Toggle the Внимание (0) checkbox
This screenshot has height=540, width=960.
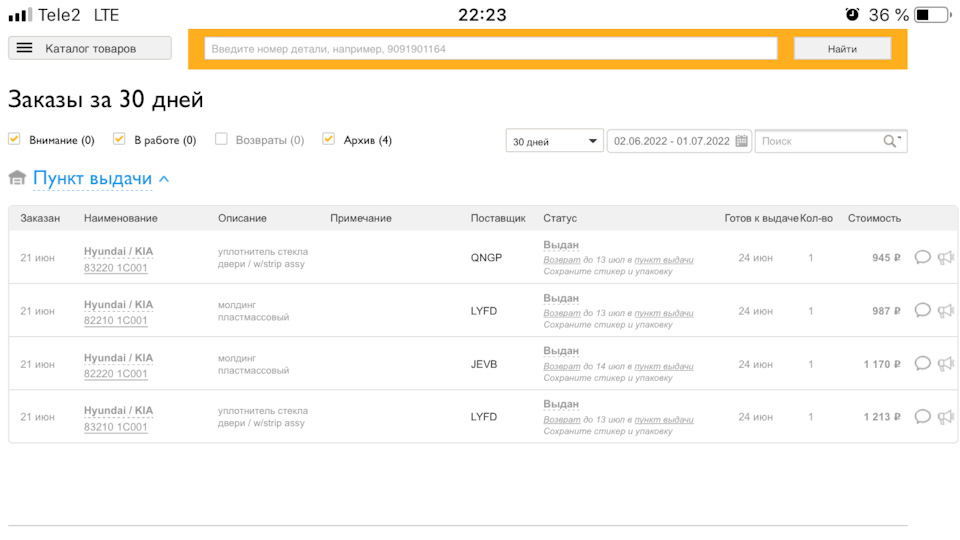[14, 139]
